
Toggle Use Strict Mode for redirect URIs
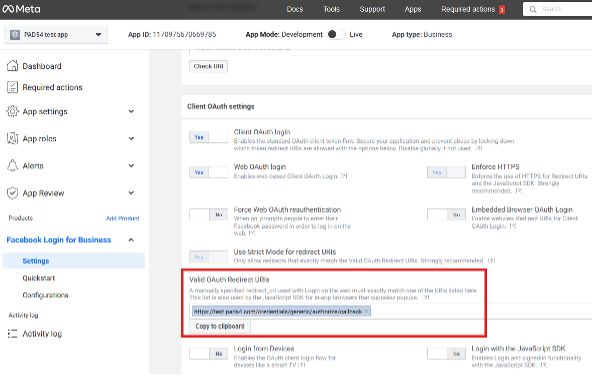coord(208,257)
